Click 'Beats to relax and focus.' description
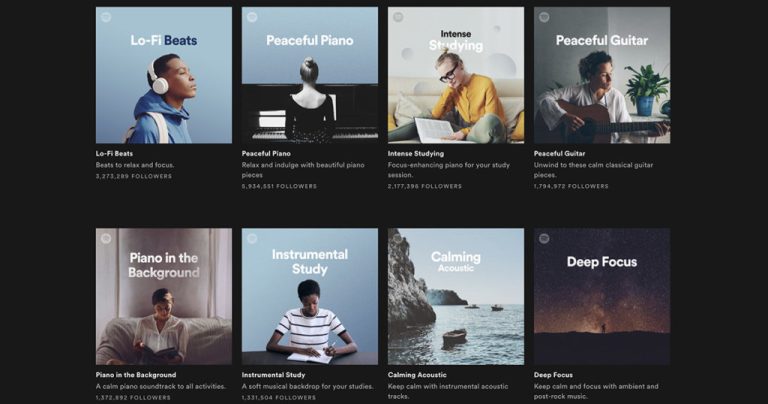 pyautogui.click(x=135, y=165)
